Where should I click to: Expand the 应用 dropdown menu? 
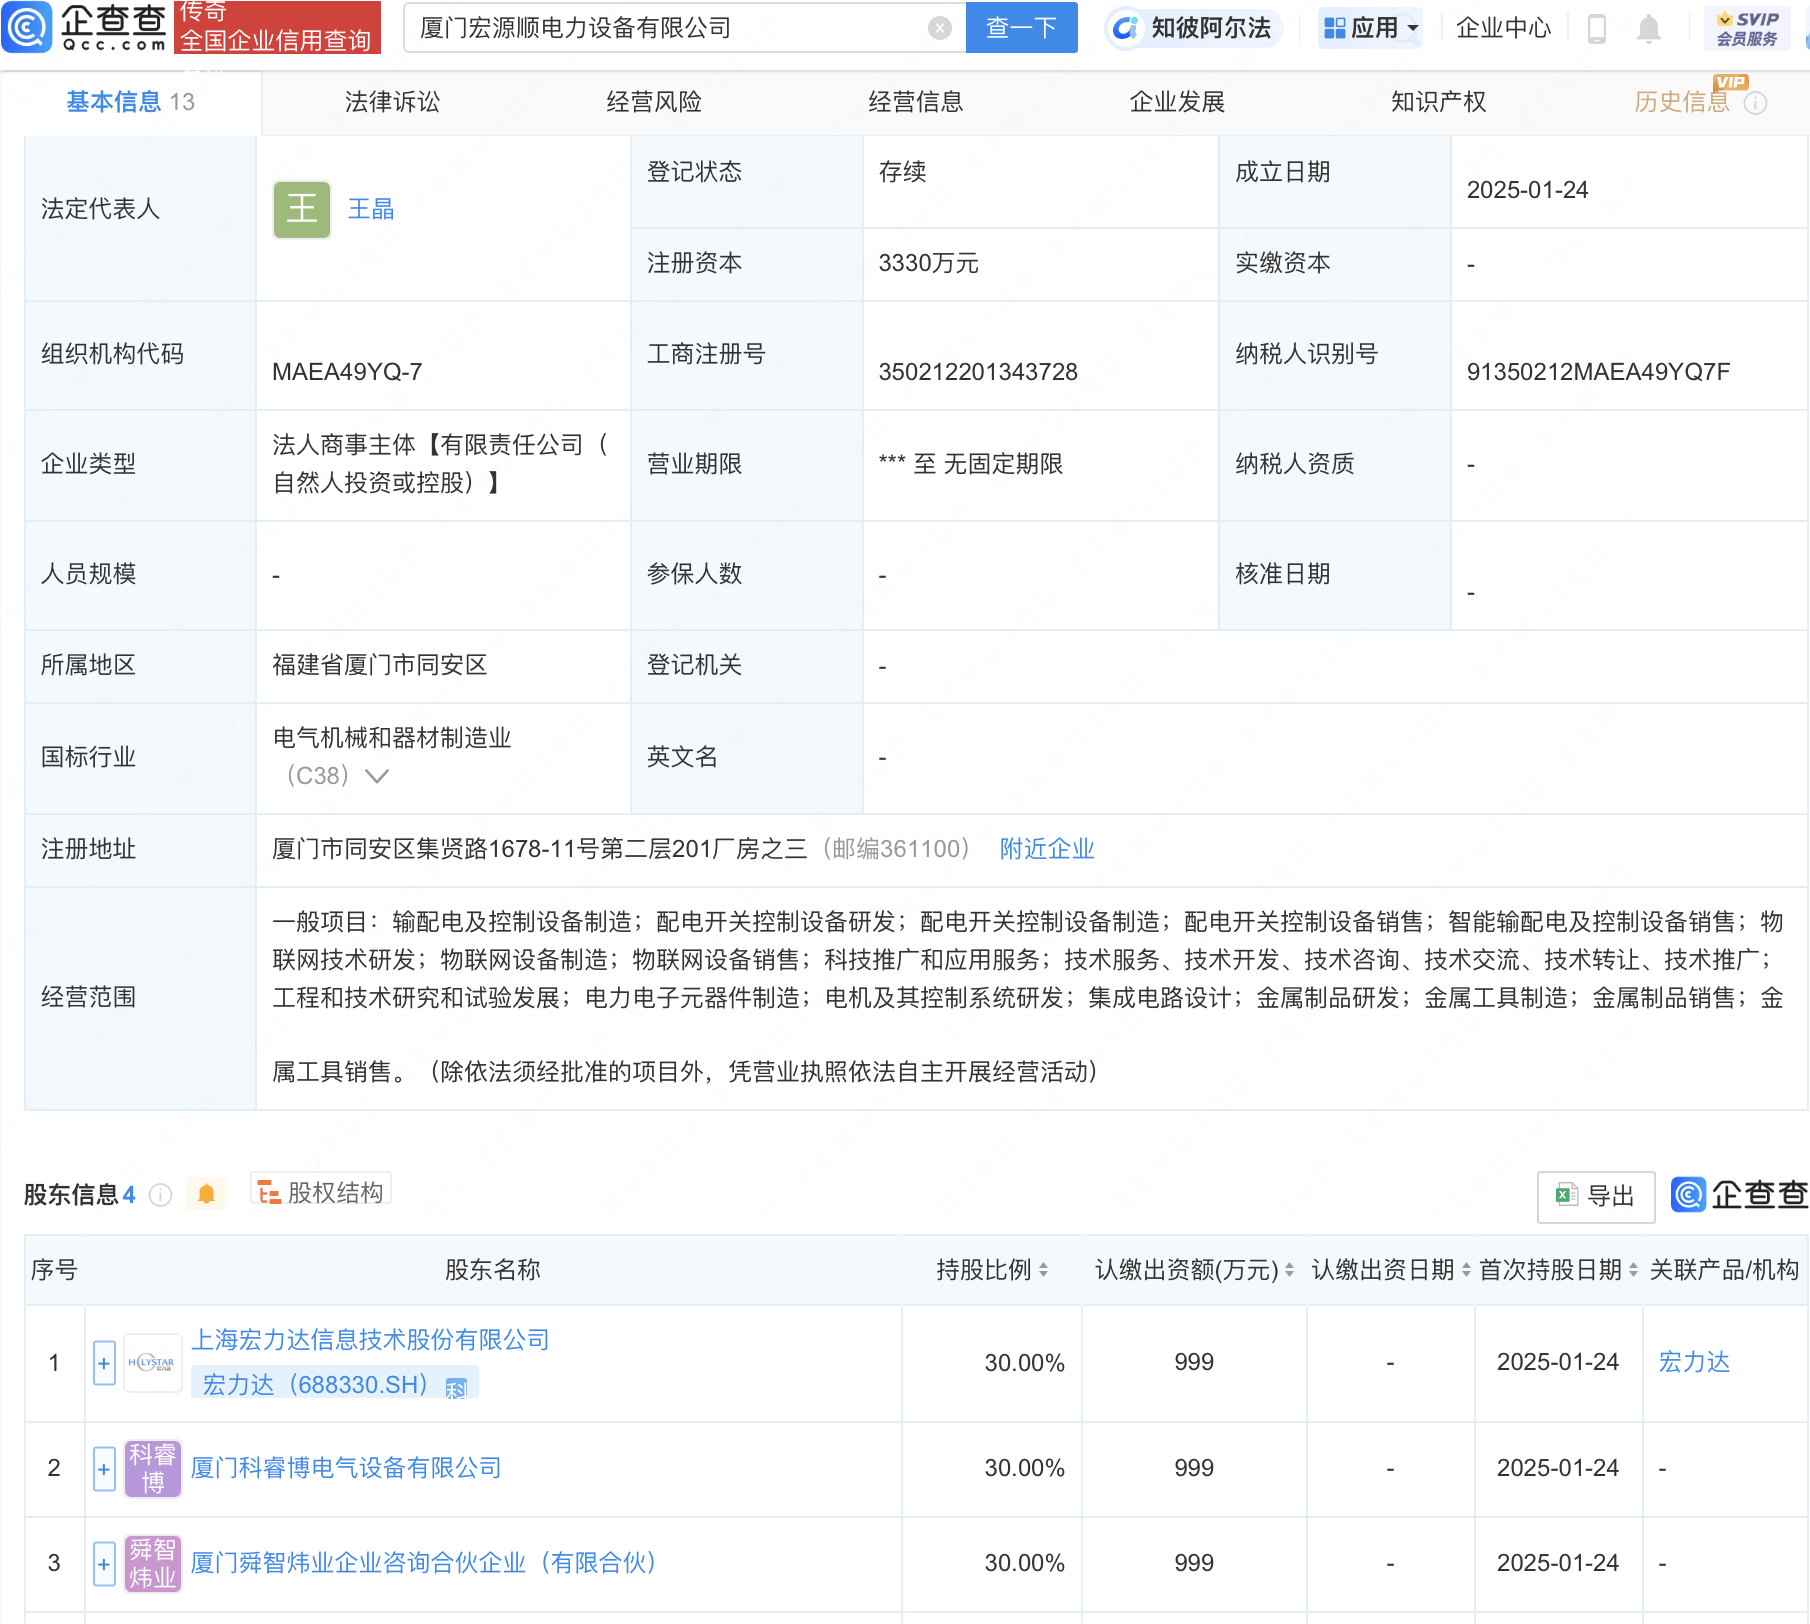tap(1369, 28)
